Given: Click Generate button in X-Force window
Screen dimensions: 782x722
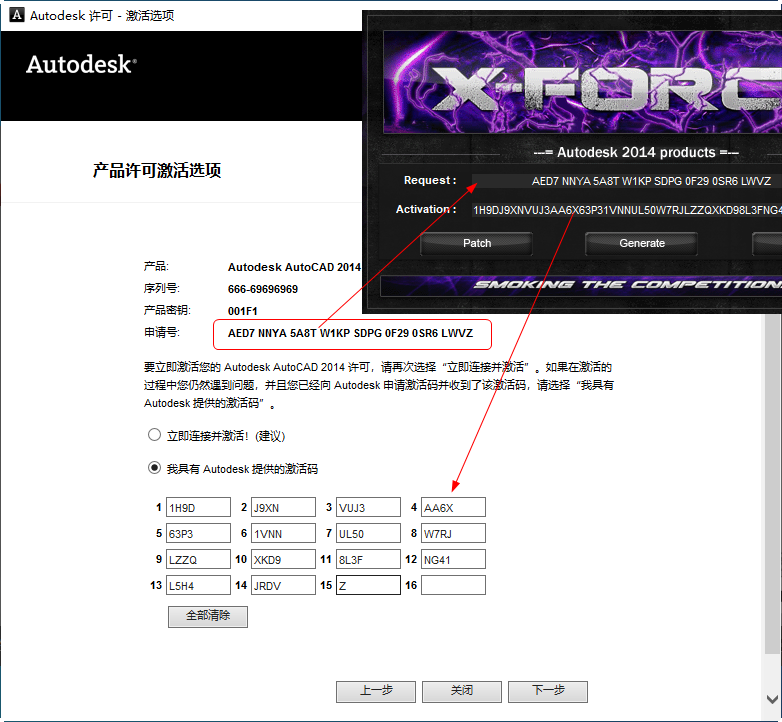Looking at the screenshot, I should [641, 243].
